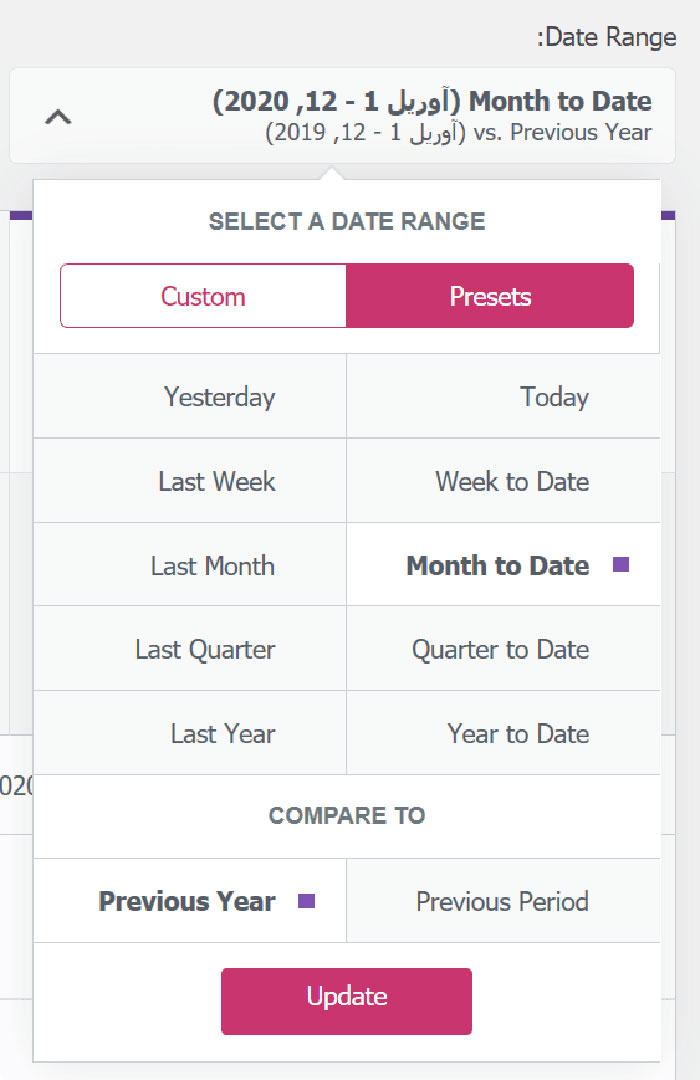
Task: Select Quarter to Date range
Action: click(504, 649)
